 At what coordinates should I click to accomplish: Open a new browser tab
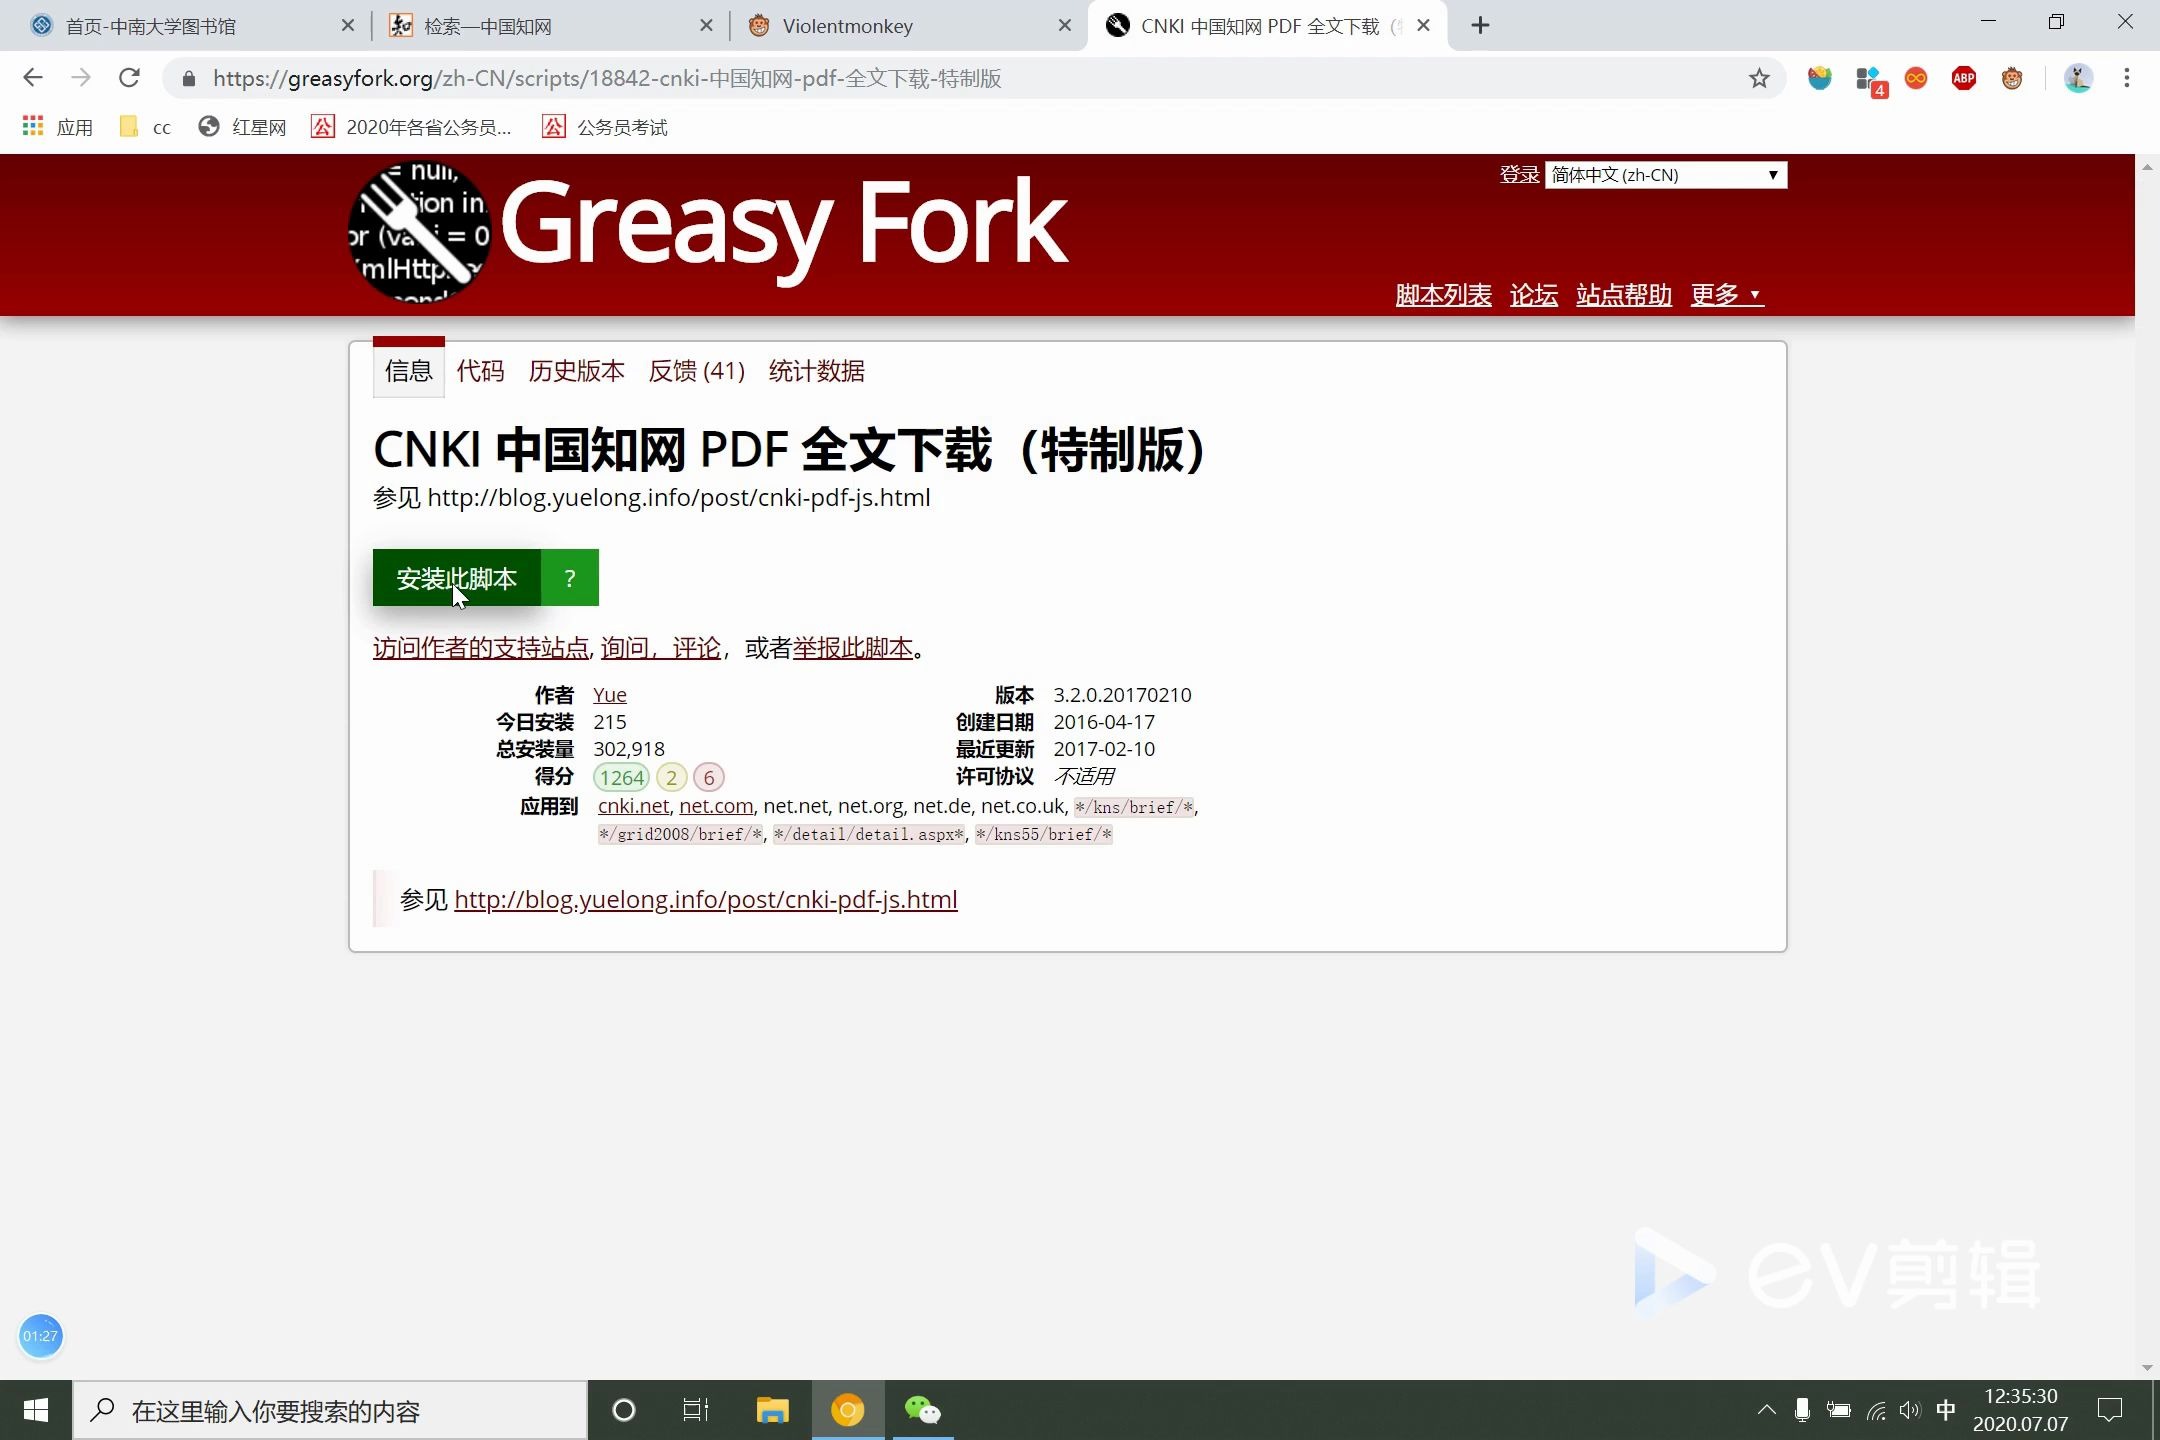[x=1481, y=26]
